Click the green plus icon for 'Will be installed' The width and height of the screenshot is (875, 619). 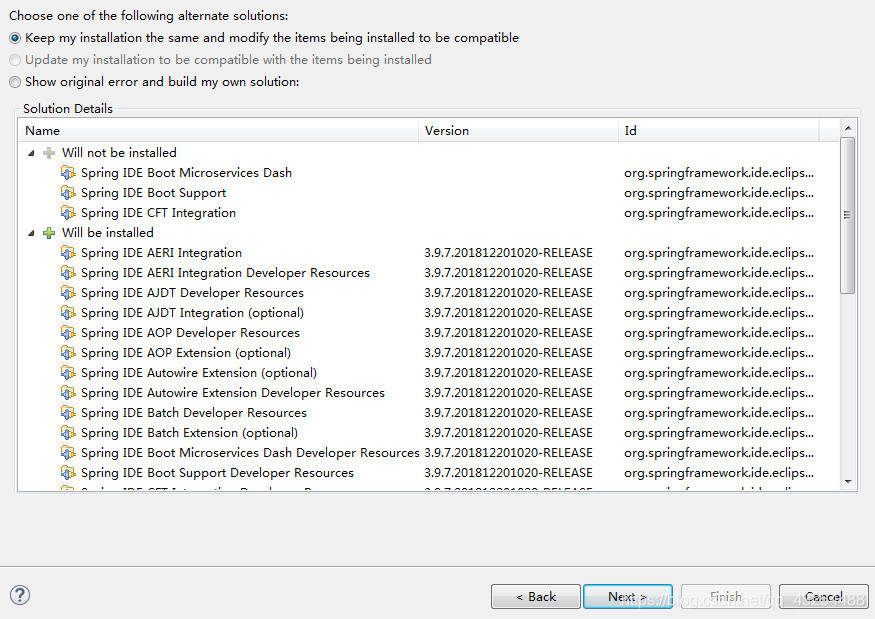point(49,233)
